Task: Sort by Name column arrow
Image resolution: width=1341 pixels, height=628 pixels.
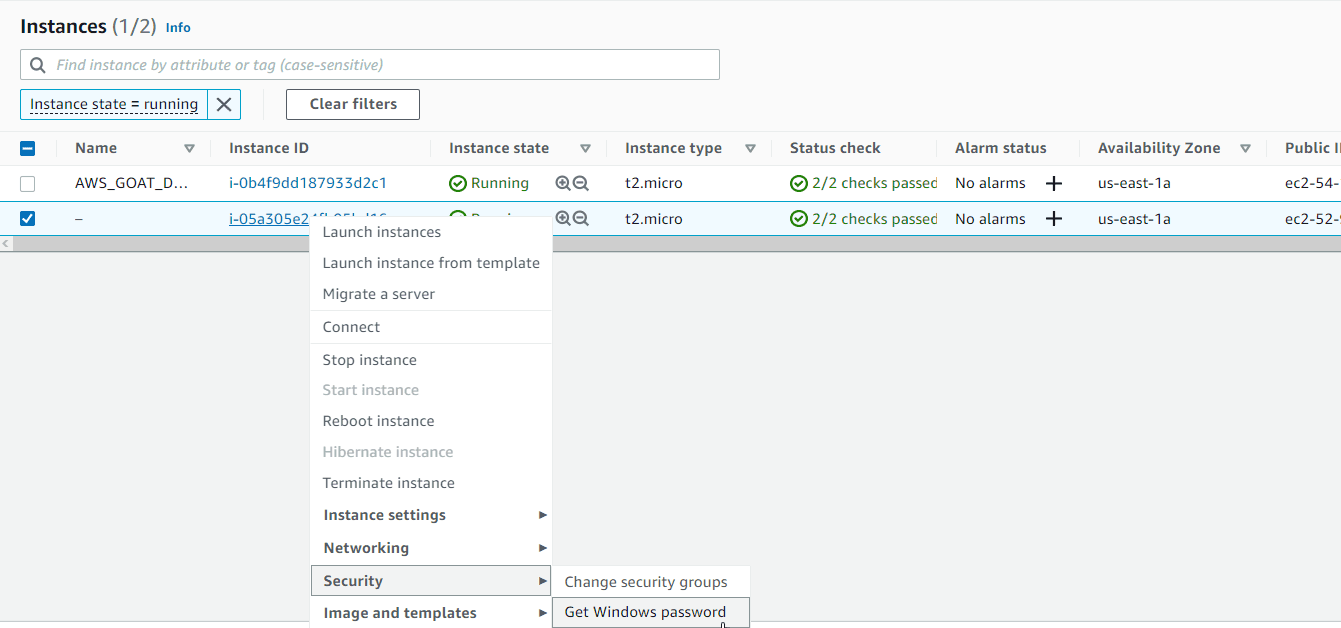Action: tap(189, 149)
